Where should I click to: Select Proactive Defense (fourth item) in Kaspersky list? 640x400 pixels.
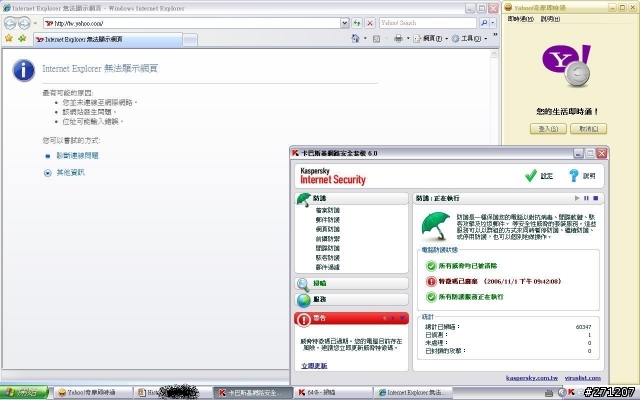327,239
